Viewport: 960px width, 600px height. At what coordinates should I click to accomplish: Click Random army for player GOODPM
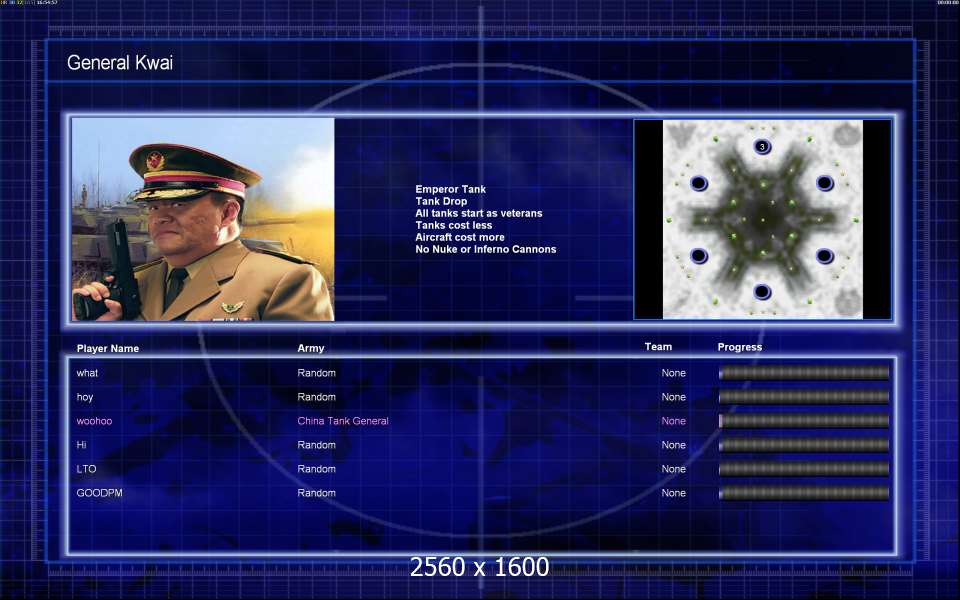(317, 493)
